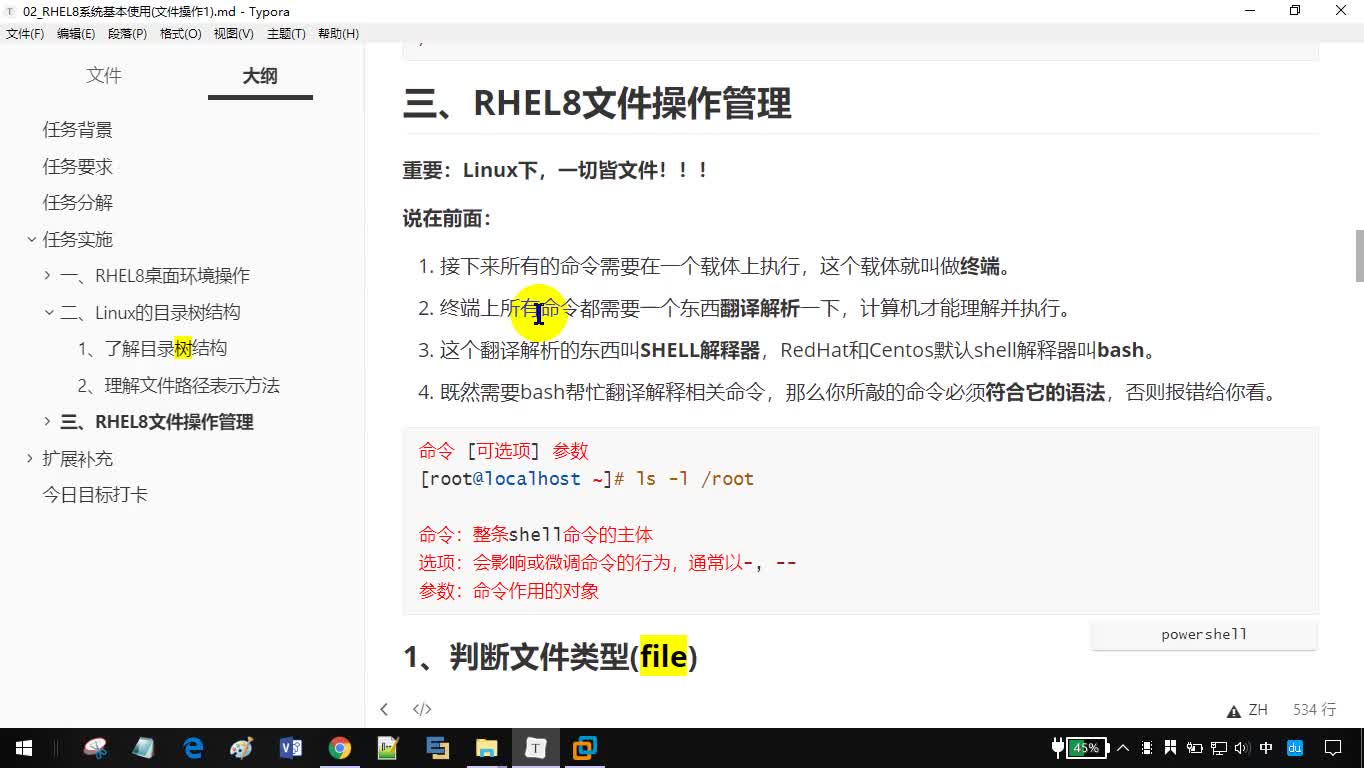Open the 帮助(H) menu
Screen dimensions: 1364x768
pos(338,34)
